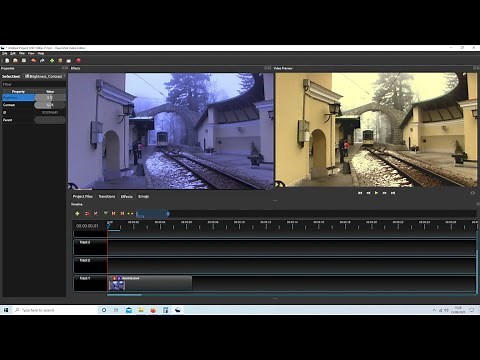
Task: Switch to the Project Files tab
Action: [83, 196]
